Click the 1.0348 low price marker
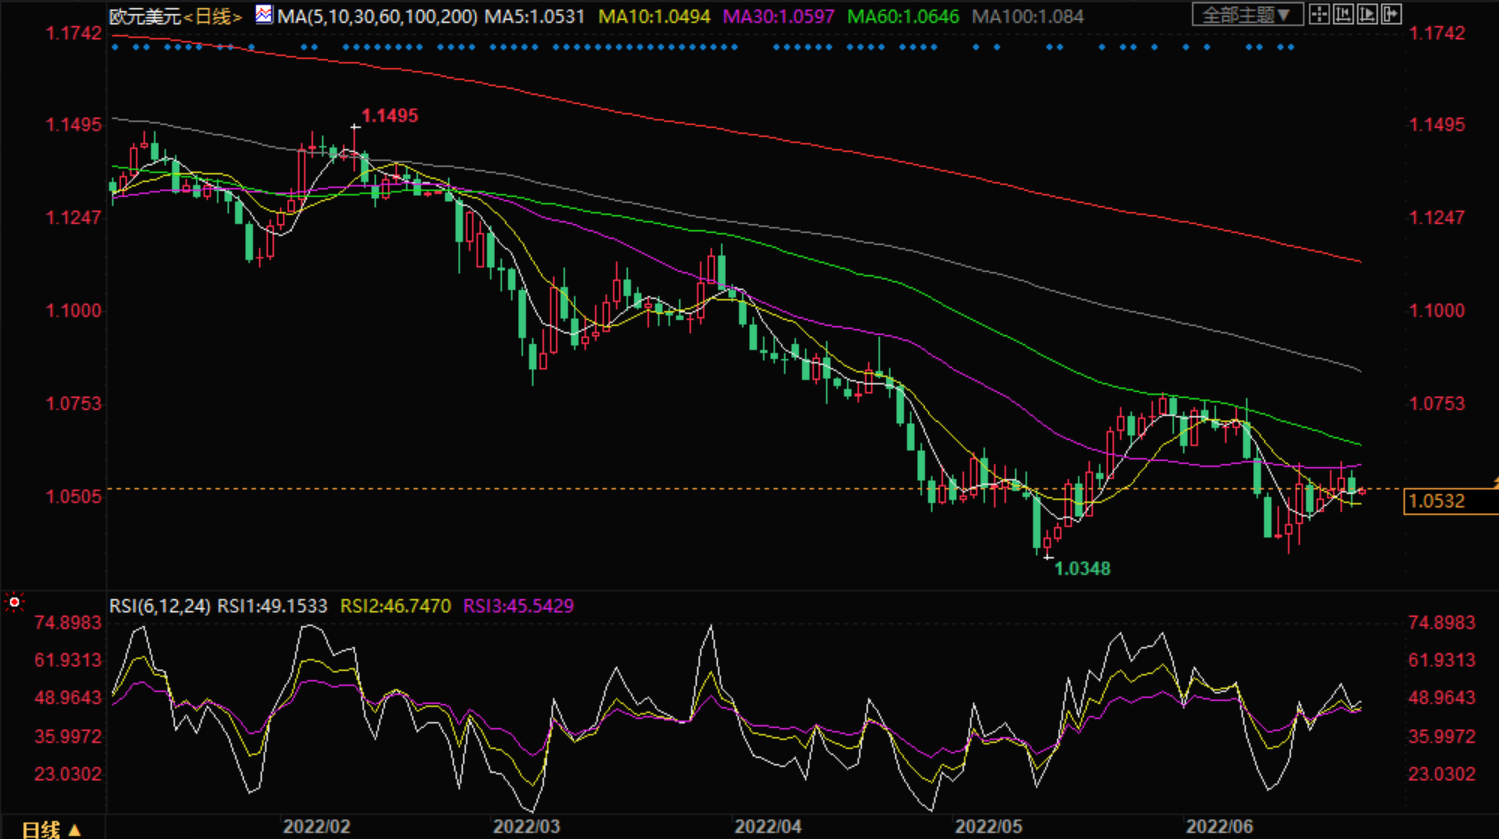Screen dimensions: 1499x839 coord(1082,569)
